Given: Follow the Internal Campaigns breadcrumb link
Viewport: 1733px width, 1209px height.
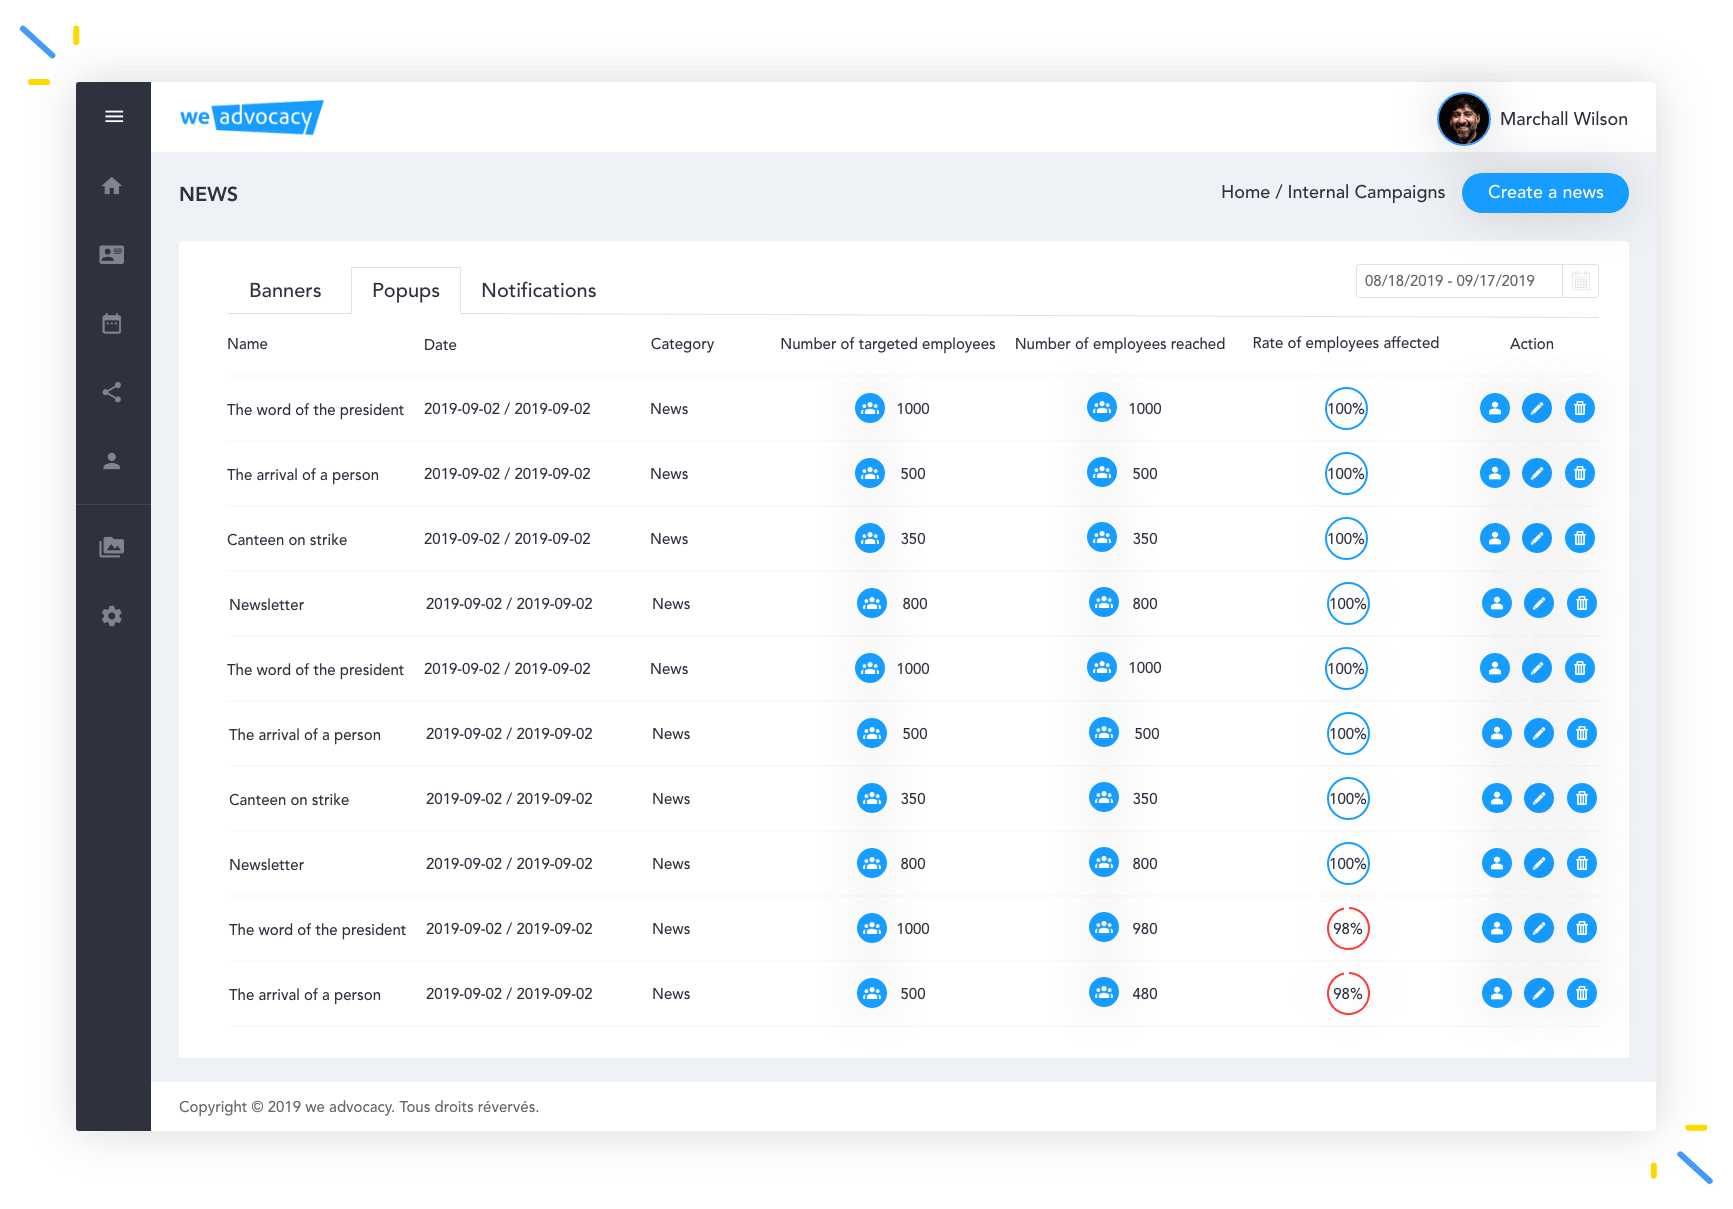Looking at the screenshot, I should pos(1366,192).
